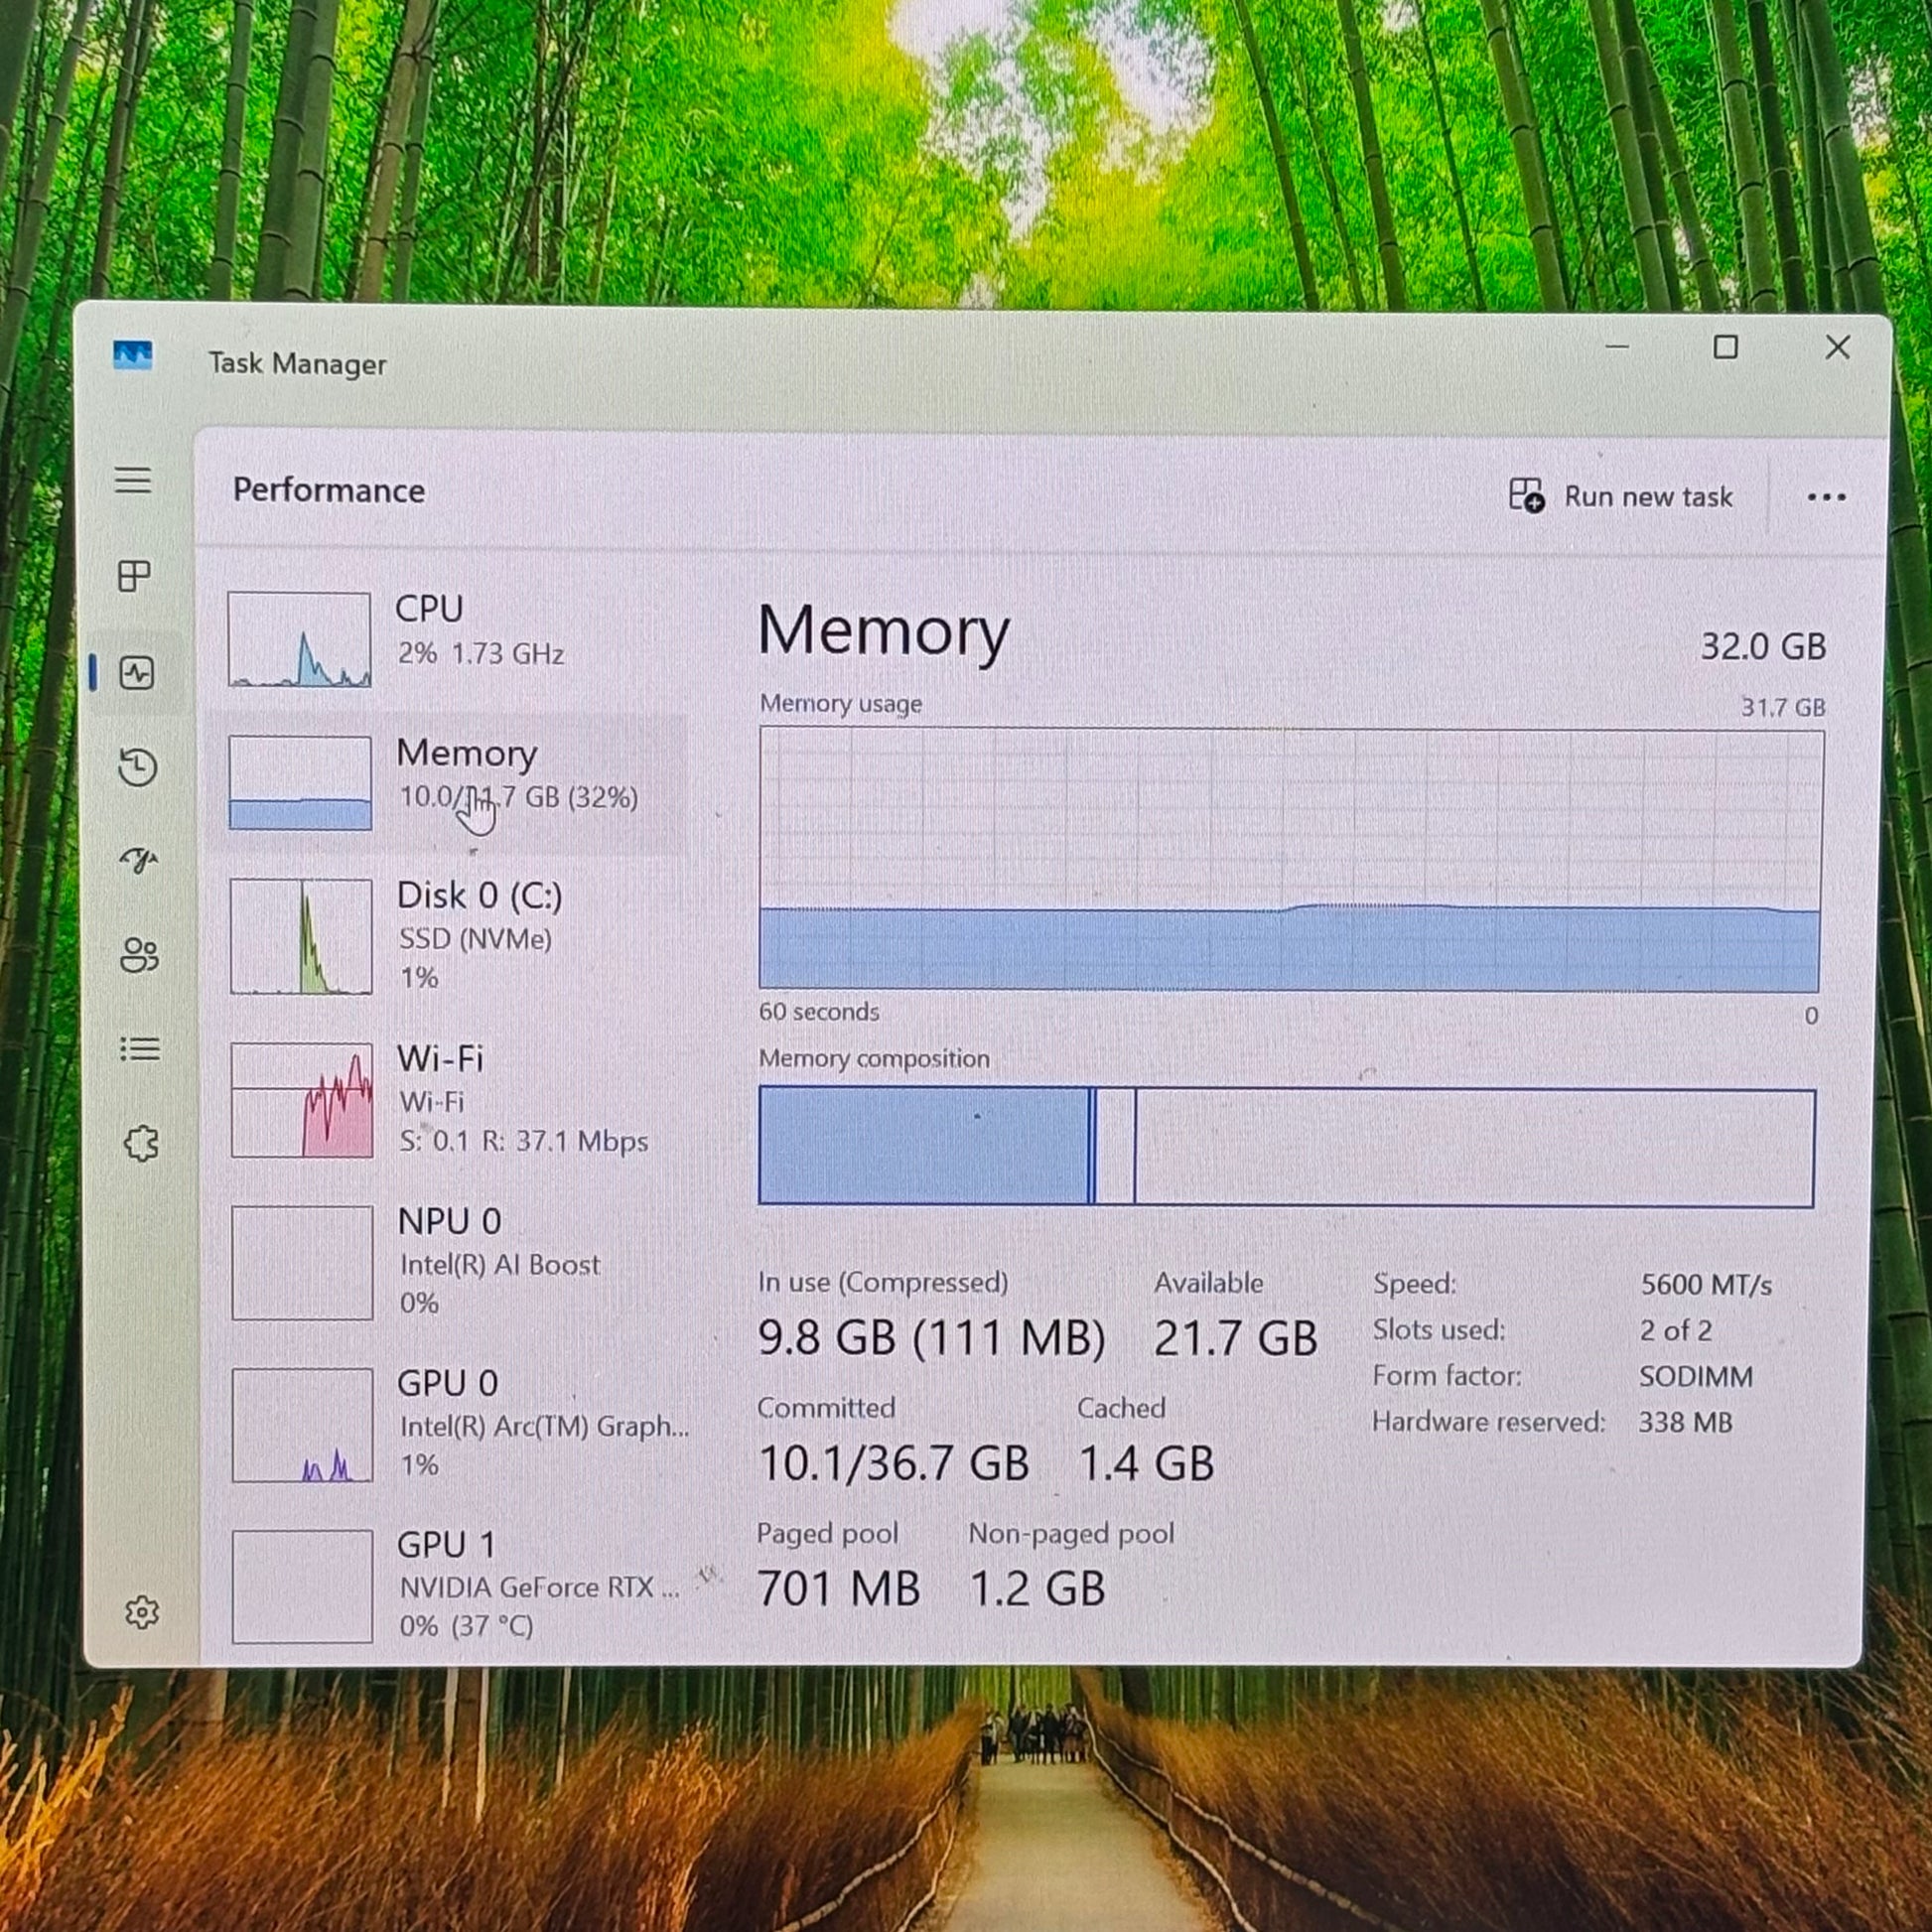Screen dimensions: 1932x1932
Task: Select the Memory performance item
Action: (450, 782)
